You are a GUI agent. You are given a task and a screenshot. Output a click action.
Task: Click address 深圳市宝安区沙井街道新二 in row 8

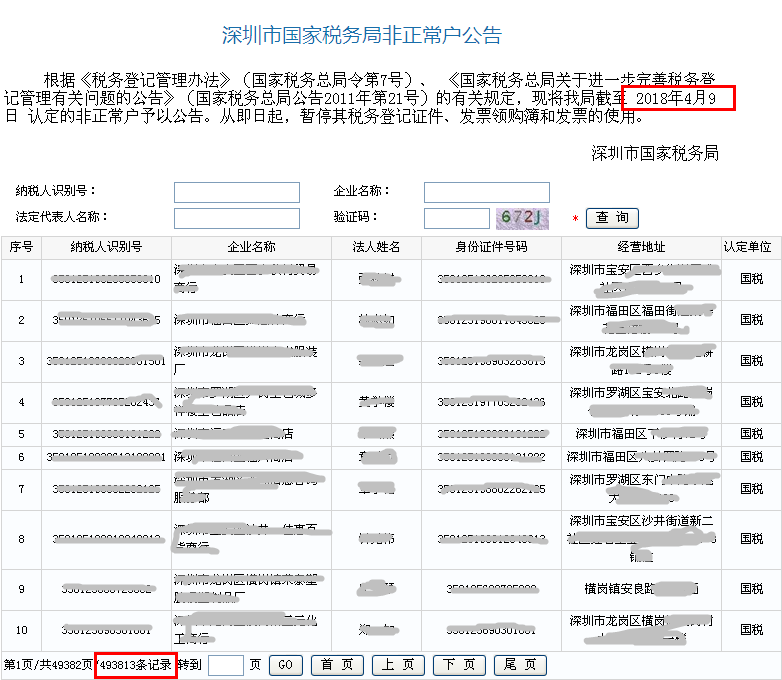[641, 521]
